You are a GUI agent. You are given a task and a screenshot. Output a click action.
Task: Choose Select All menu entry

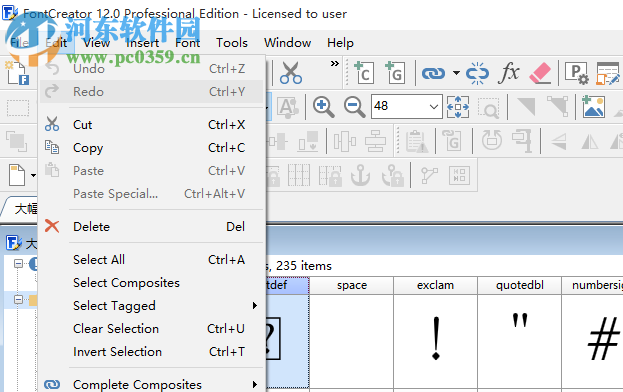(151, 260)
